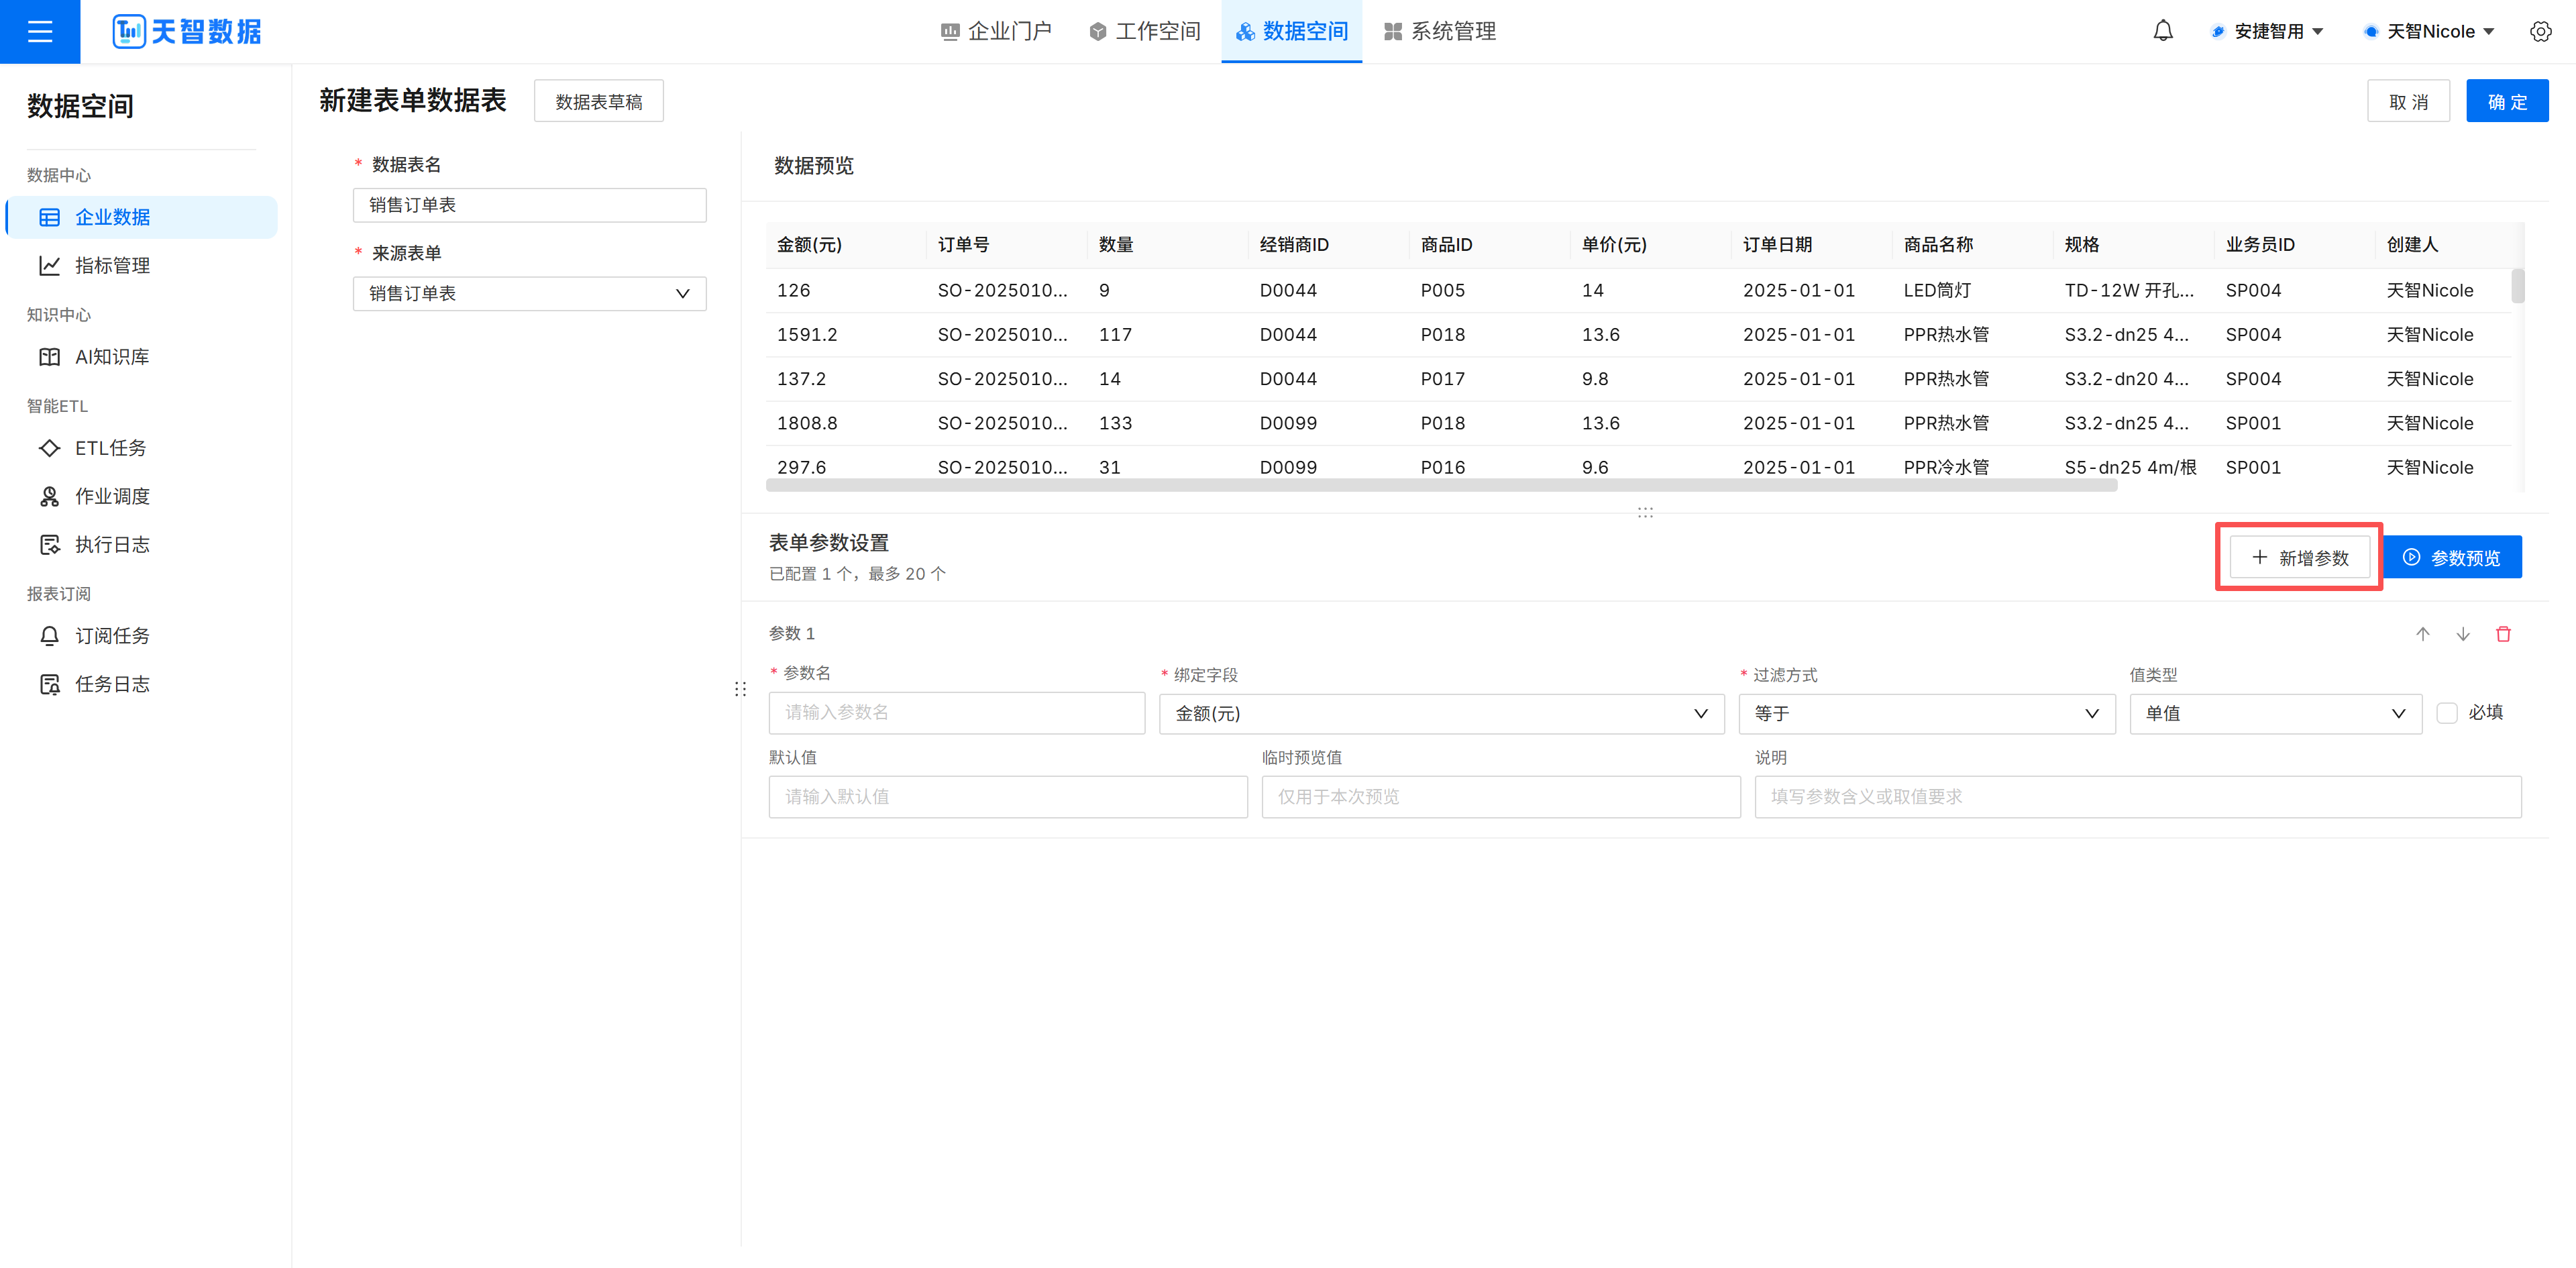Click the 新增参数 button
This screenshot has width=2576, height=1268.
[2299, 557]
